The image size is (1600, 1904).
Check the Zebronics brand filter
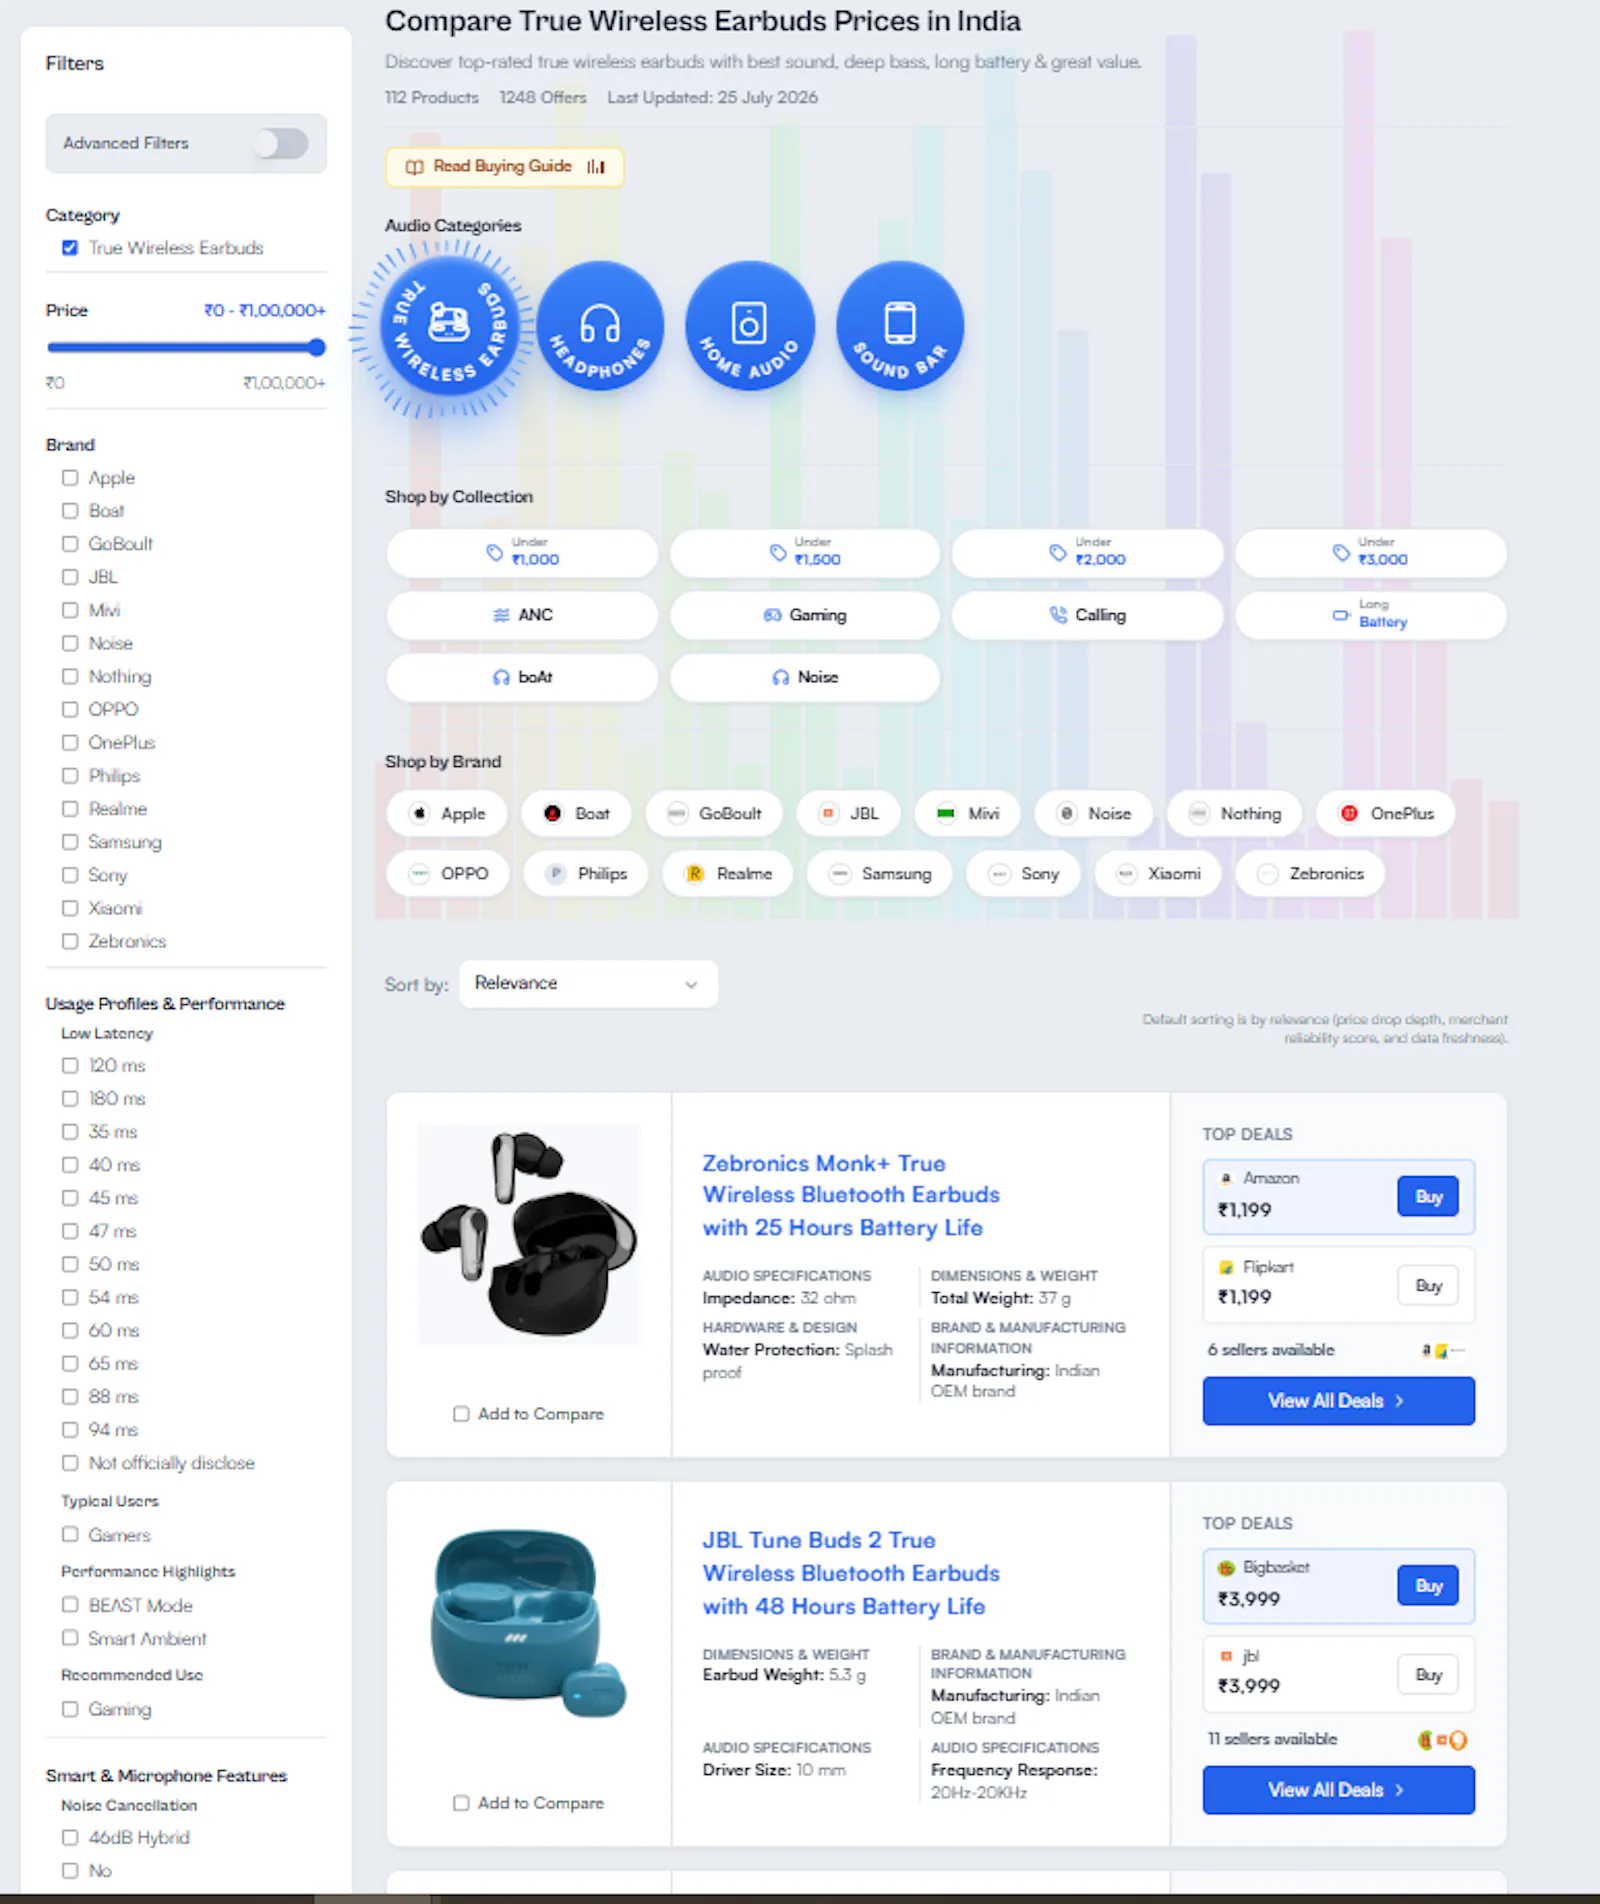tap(70, 941)
